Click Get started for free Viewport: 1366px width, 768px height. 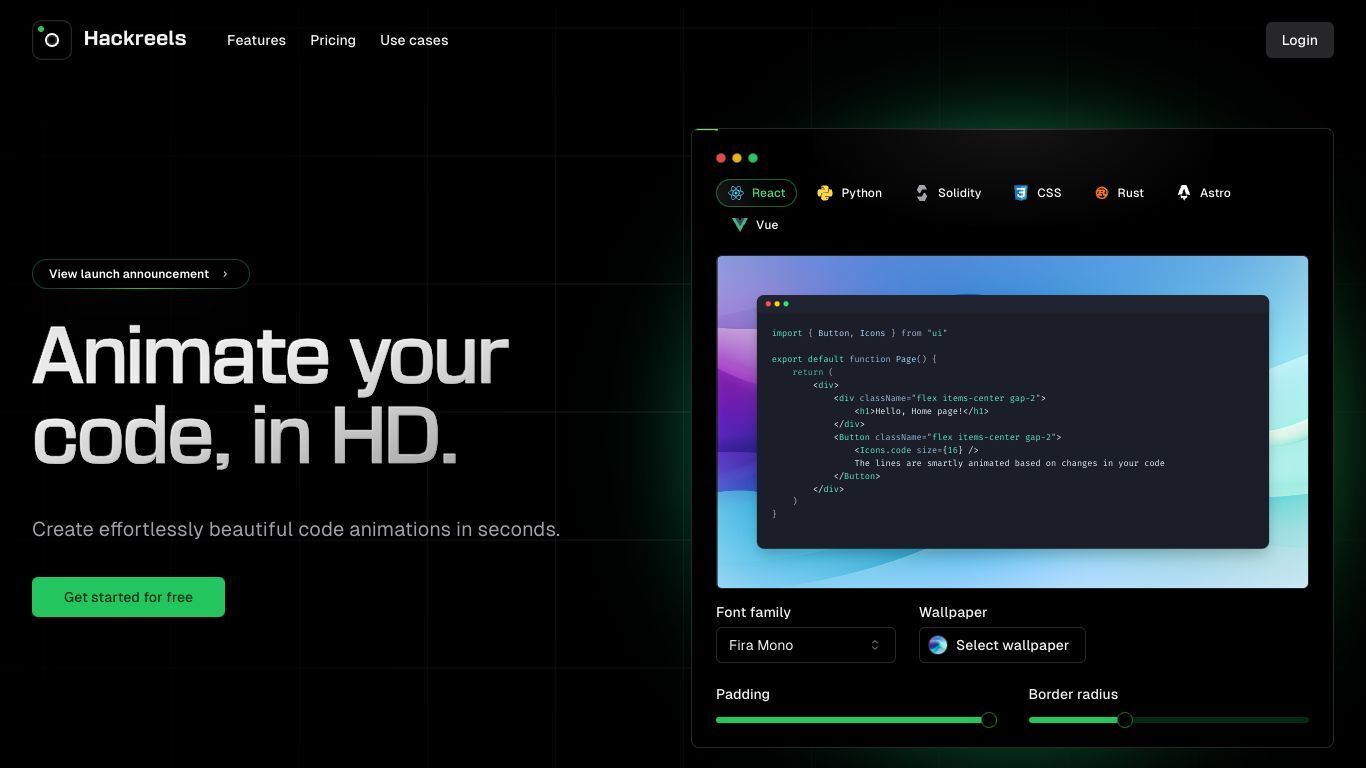pyautogui.click(x=128, y=597)
